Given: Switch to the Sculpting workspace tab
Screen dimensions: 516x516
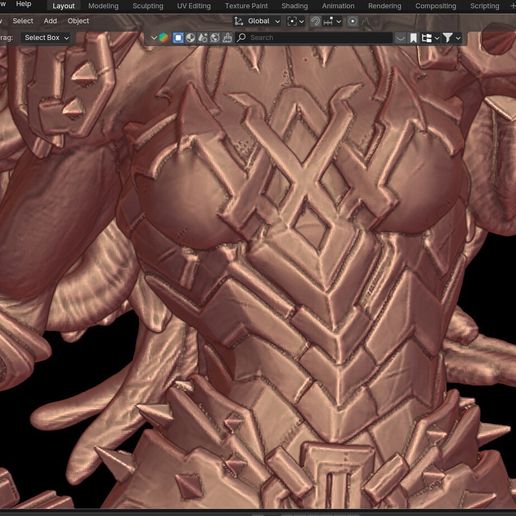Looking at the screenshot, I should click(148, 6).
